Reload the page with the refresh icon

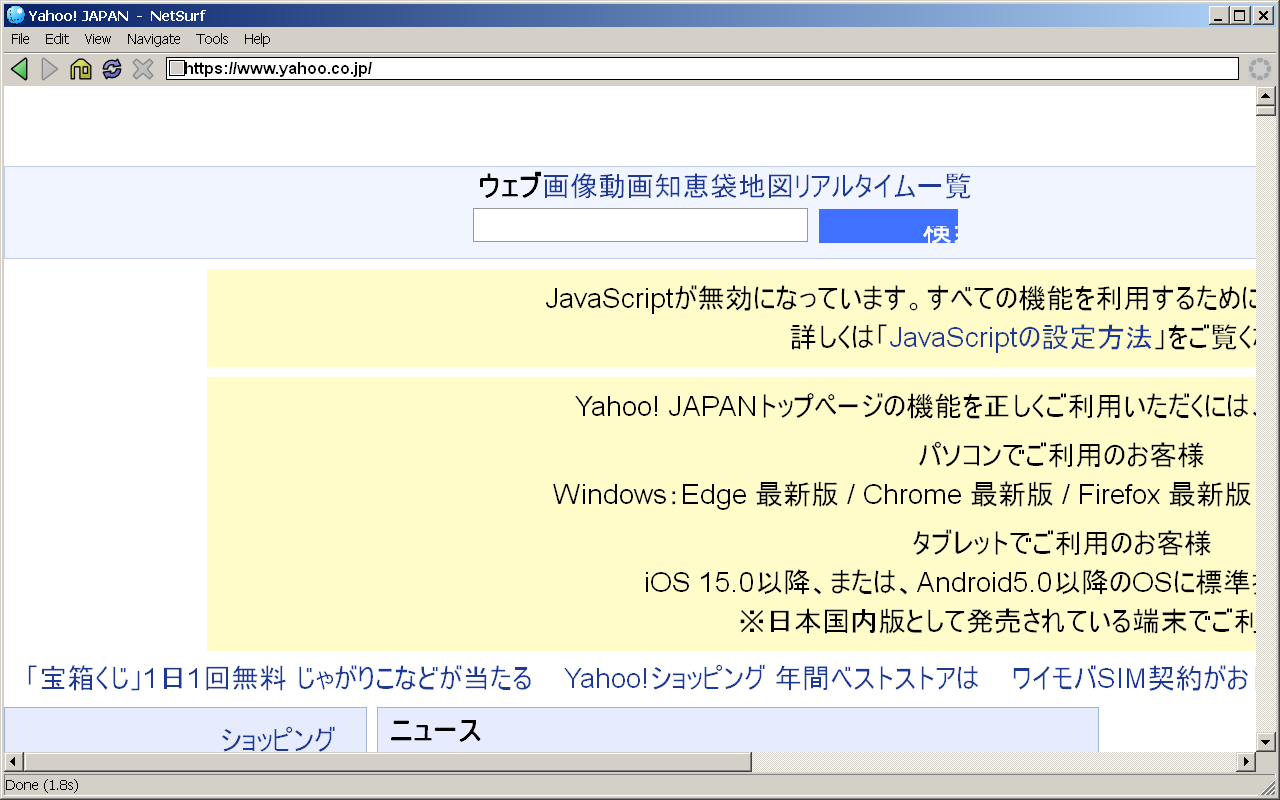[112, 69]
